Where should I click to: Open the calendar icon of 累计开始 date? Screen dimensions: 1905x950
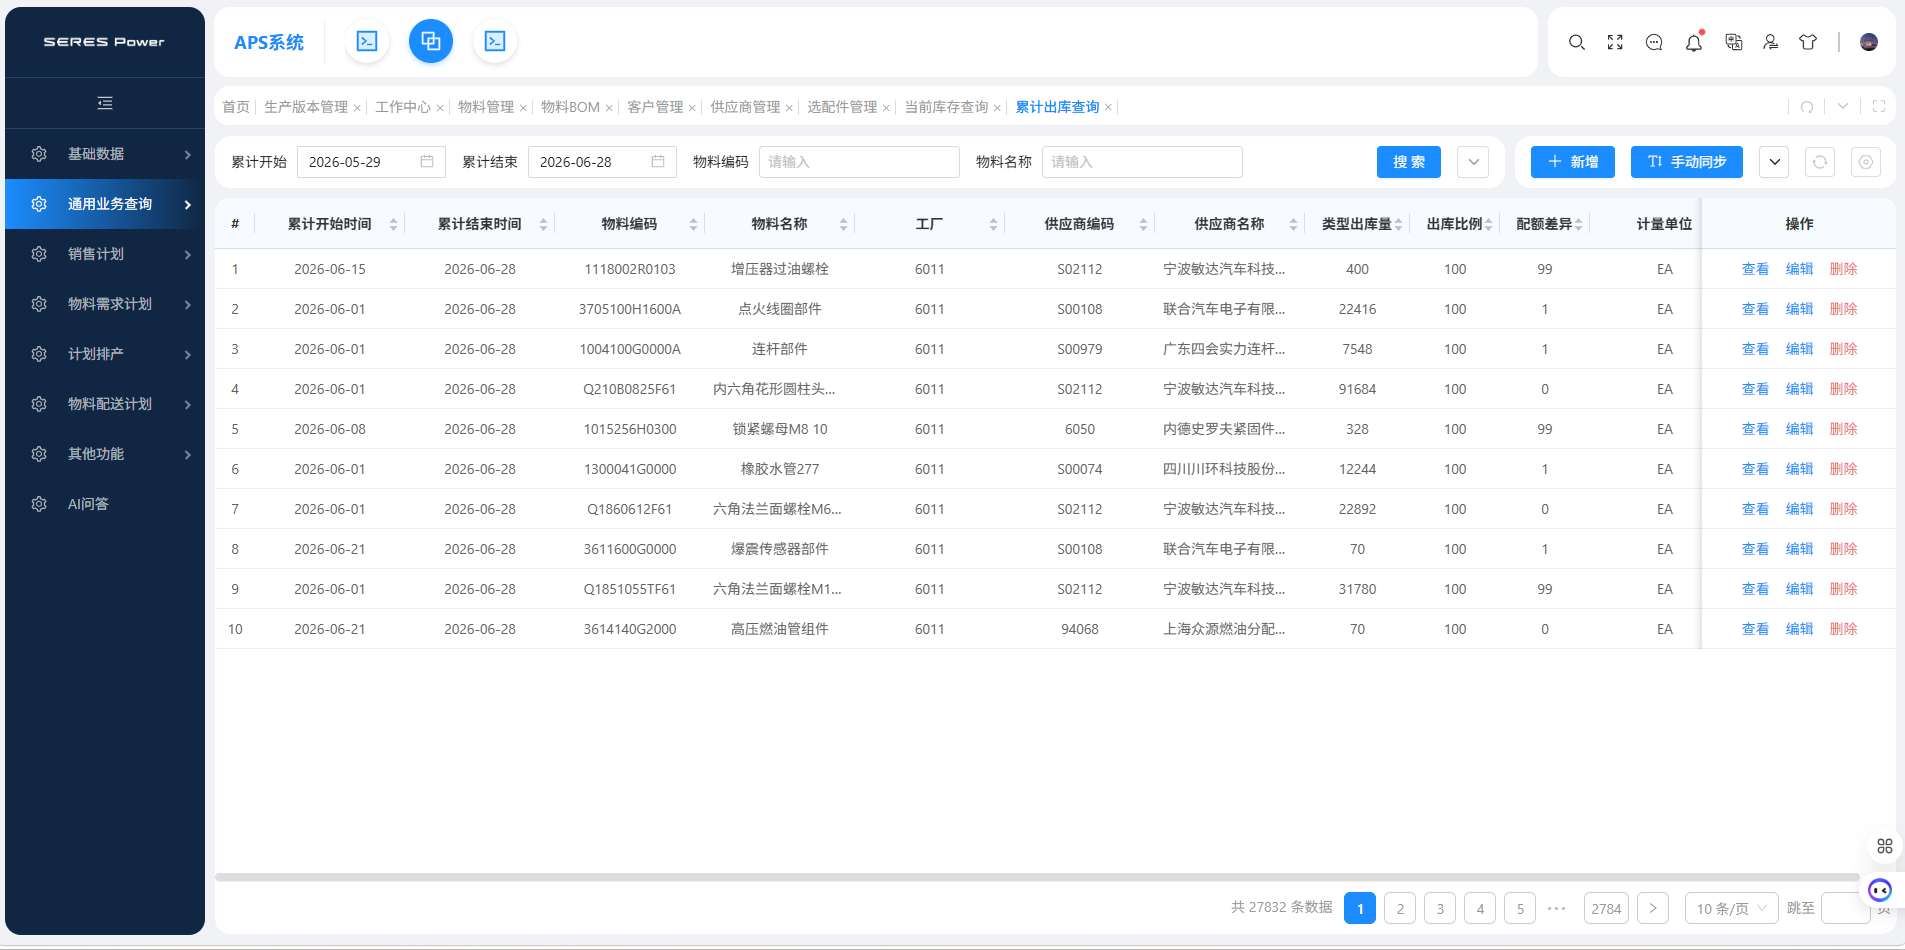[427, 161]
